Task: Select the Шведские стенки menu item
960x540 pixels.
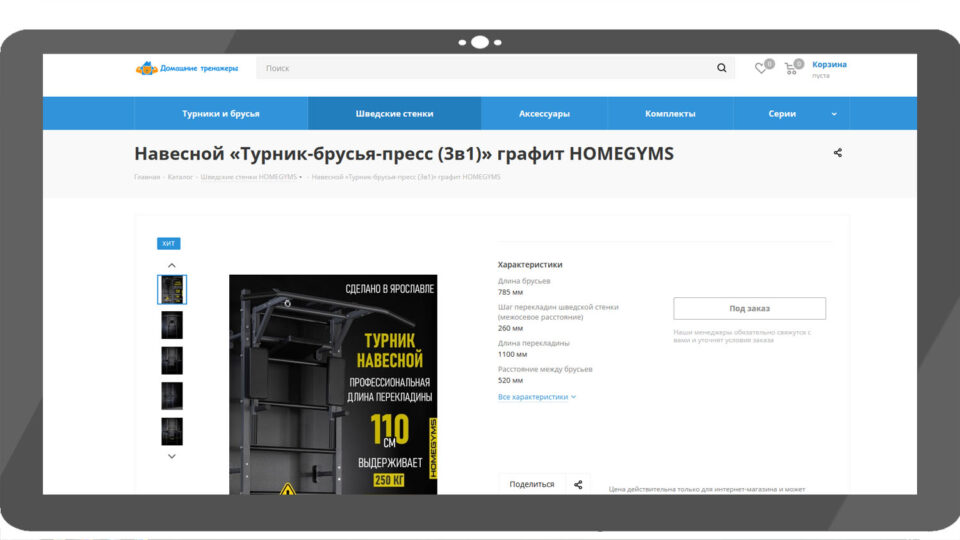Action: [x=394, y=113]
